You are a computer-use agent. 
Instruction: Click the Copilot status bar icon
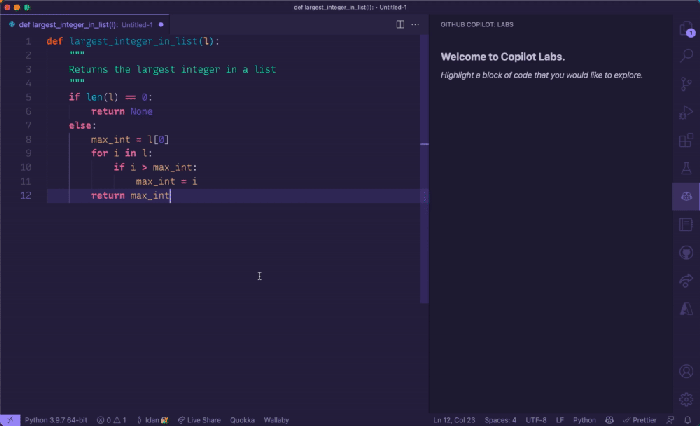(x=609, y=420)
